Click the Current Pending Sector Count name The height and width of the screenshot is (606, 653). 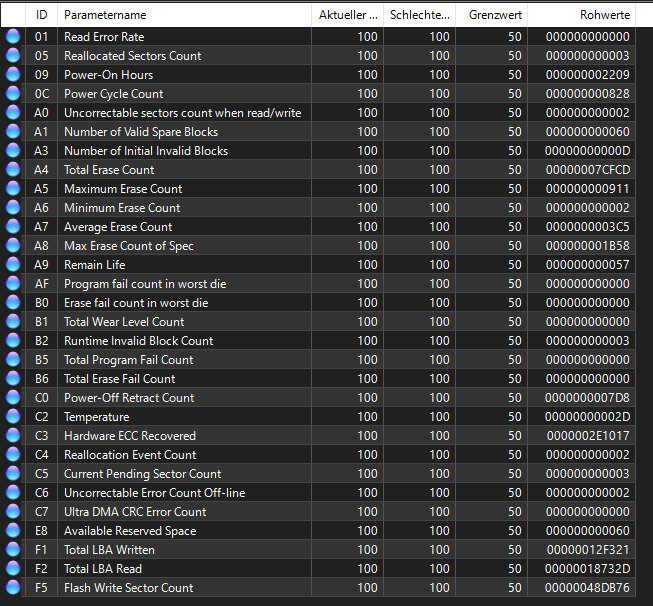pyautogui.click(x=142, y=474)
